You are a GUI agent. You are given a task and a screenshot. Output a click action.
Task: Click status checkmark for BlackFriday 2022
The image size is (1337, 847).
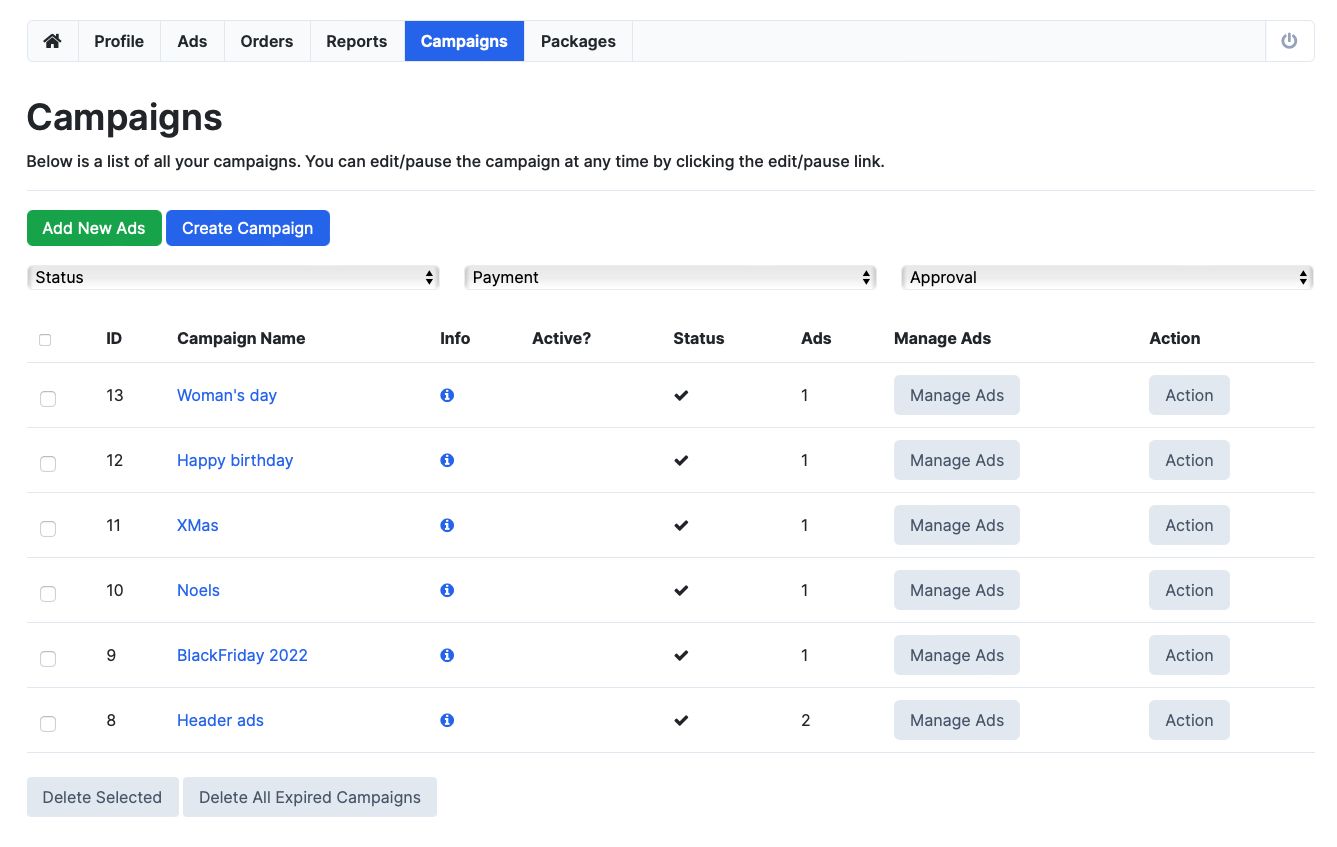coord(681,655)
